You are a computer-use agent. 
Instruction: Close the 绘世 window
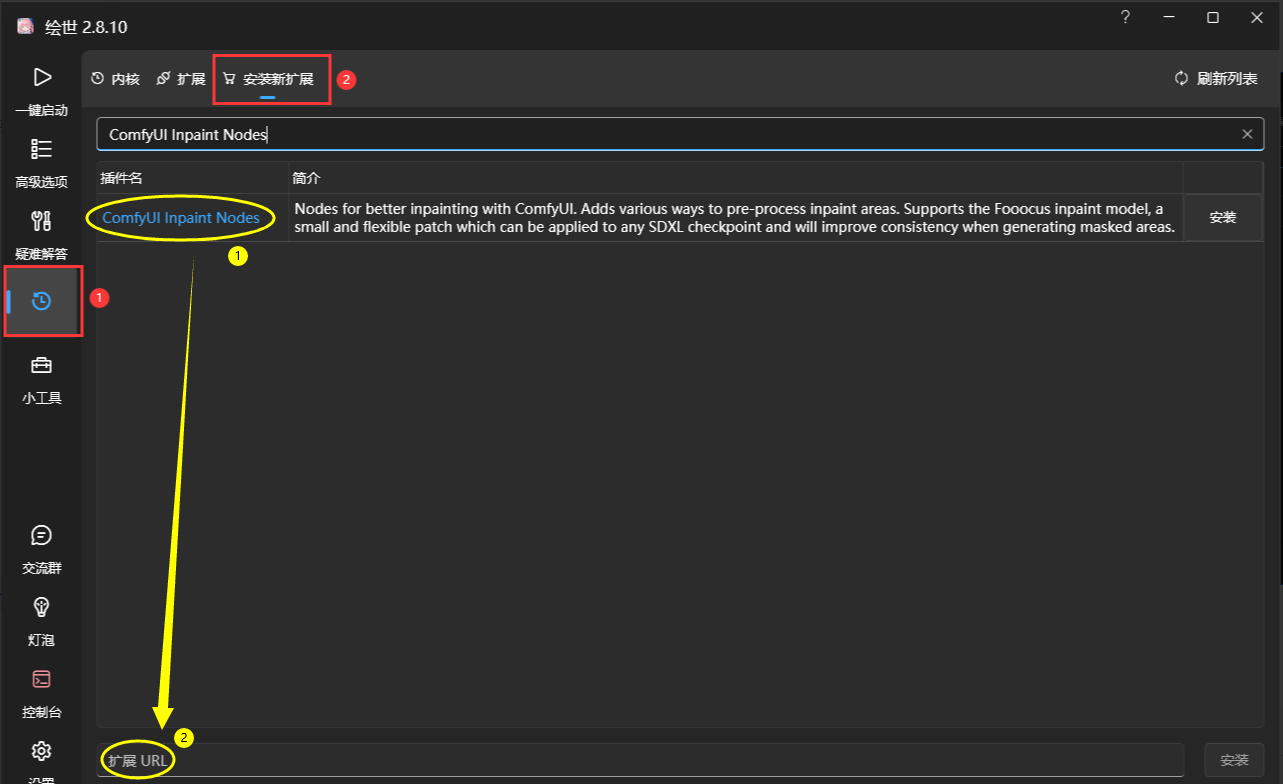pos(1257,17)
